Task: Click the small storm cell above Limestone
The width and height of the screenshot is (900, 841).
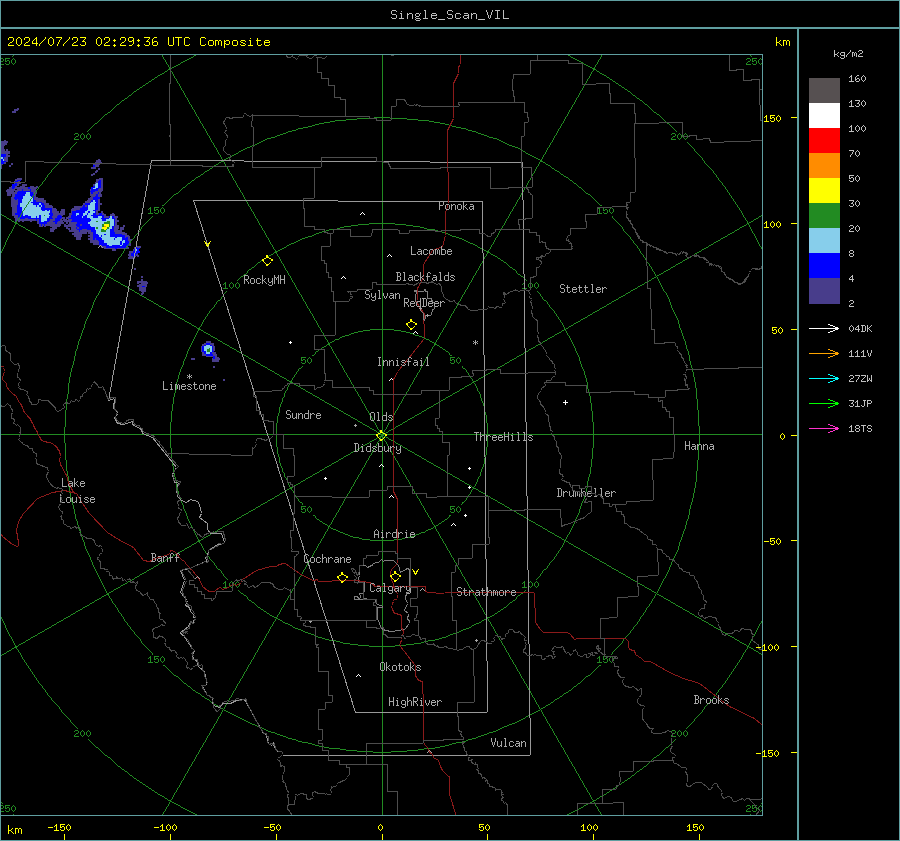Action: click(x=208, y=349)
